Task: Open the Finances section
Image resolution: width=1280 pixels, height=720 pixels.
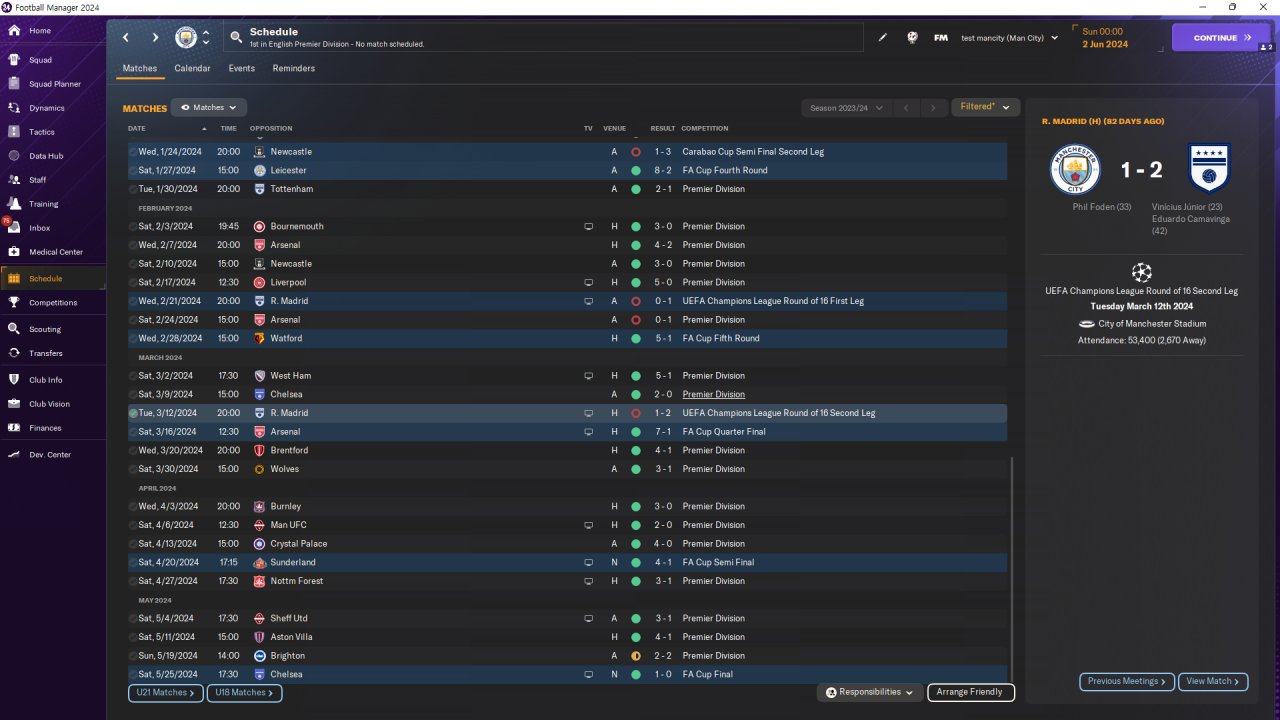Action: pos(45,428)
